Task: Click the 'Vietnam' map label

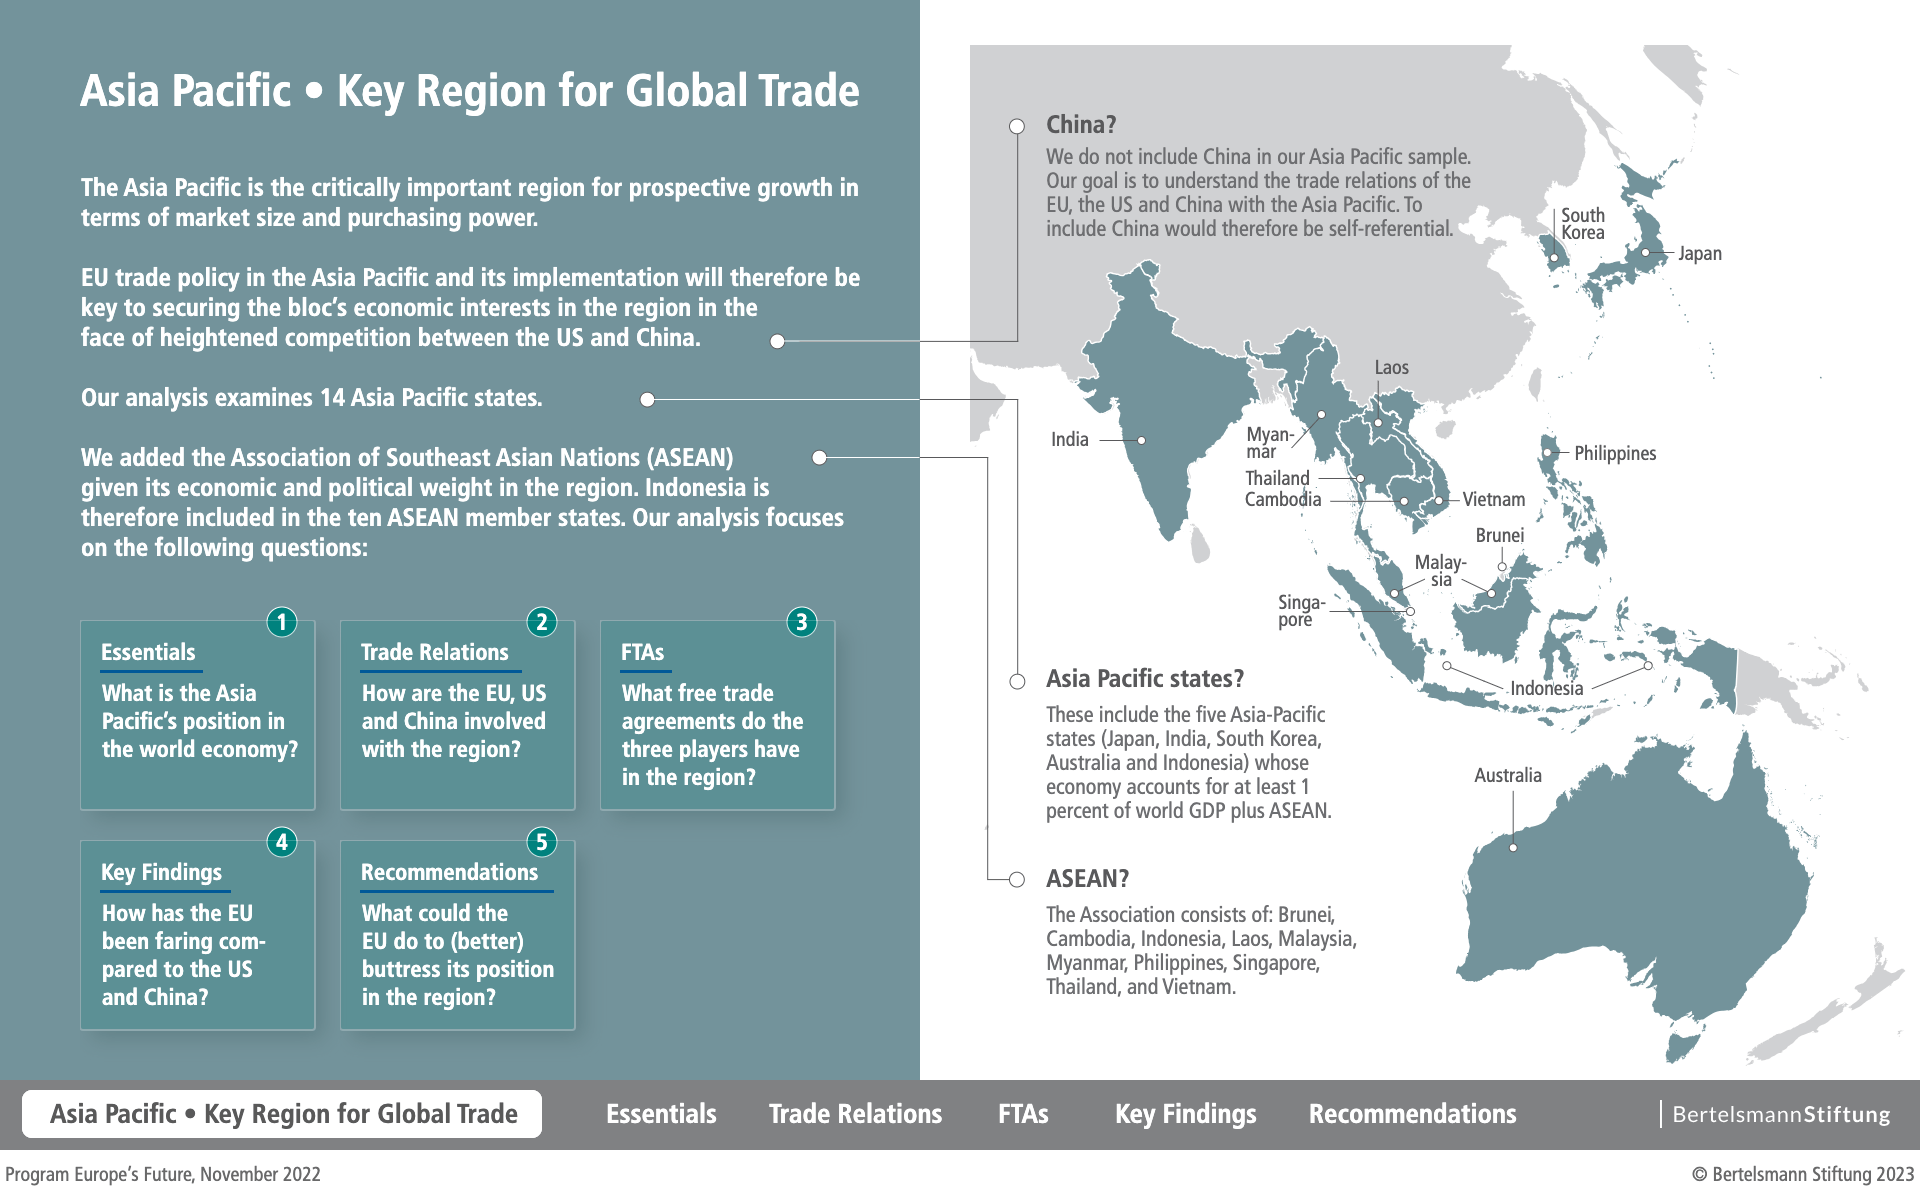Action: [1494, 499]
